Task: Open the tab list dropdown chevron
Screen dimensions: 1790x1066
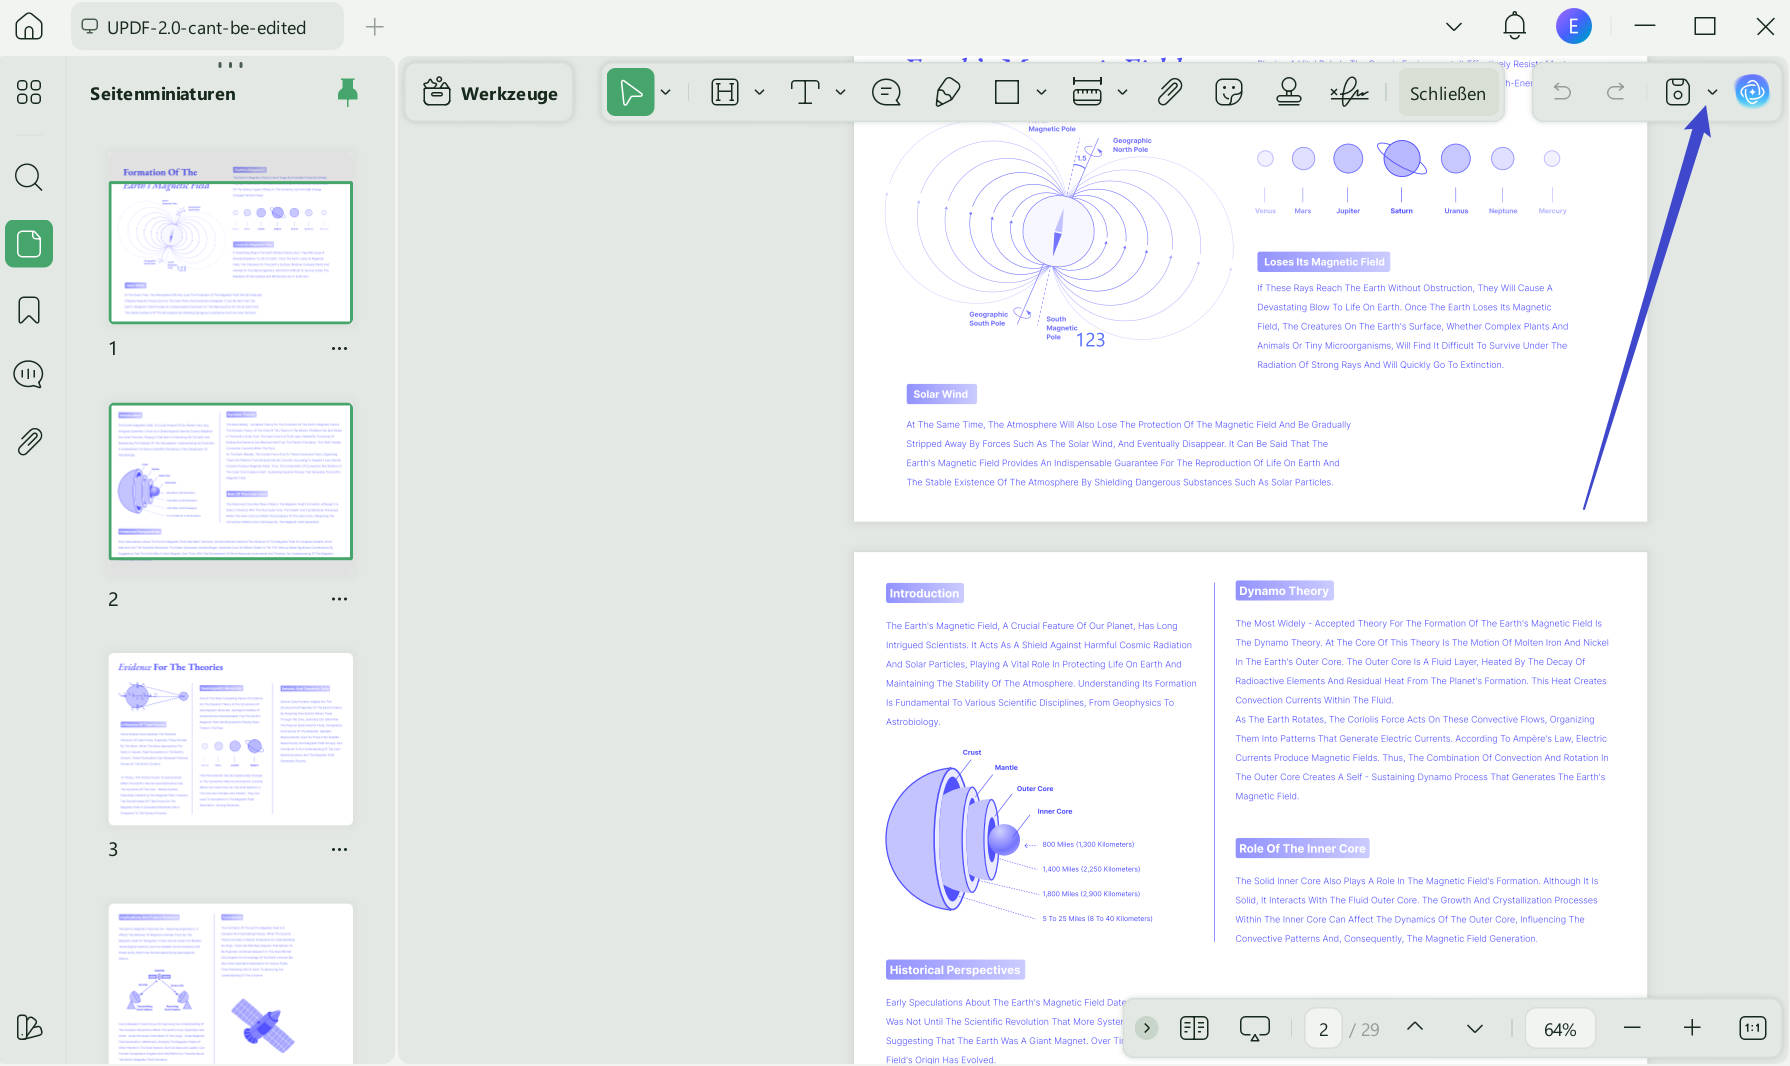Action: click(1454, 27)
